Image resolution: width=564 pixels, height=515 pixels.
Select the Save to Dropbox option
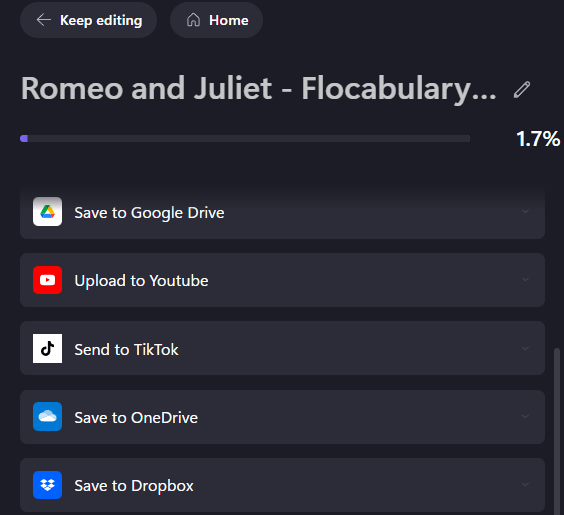[x=282, y=485]
